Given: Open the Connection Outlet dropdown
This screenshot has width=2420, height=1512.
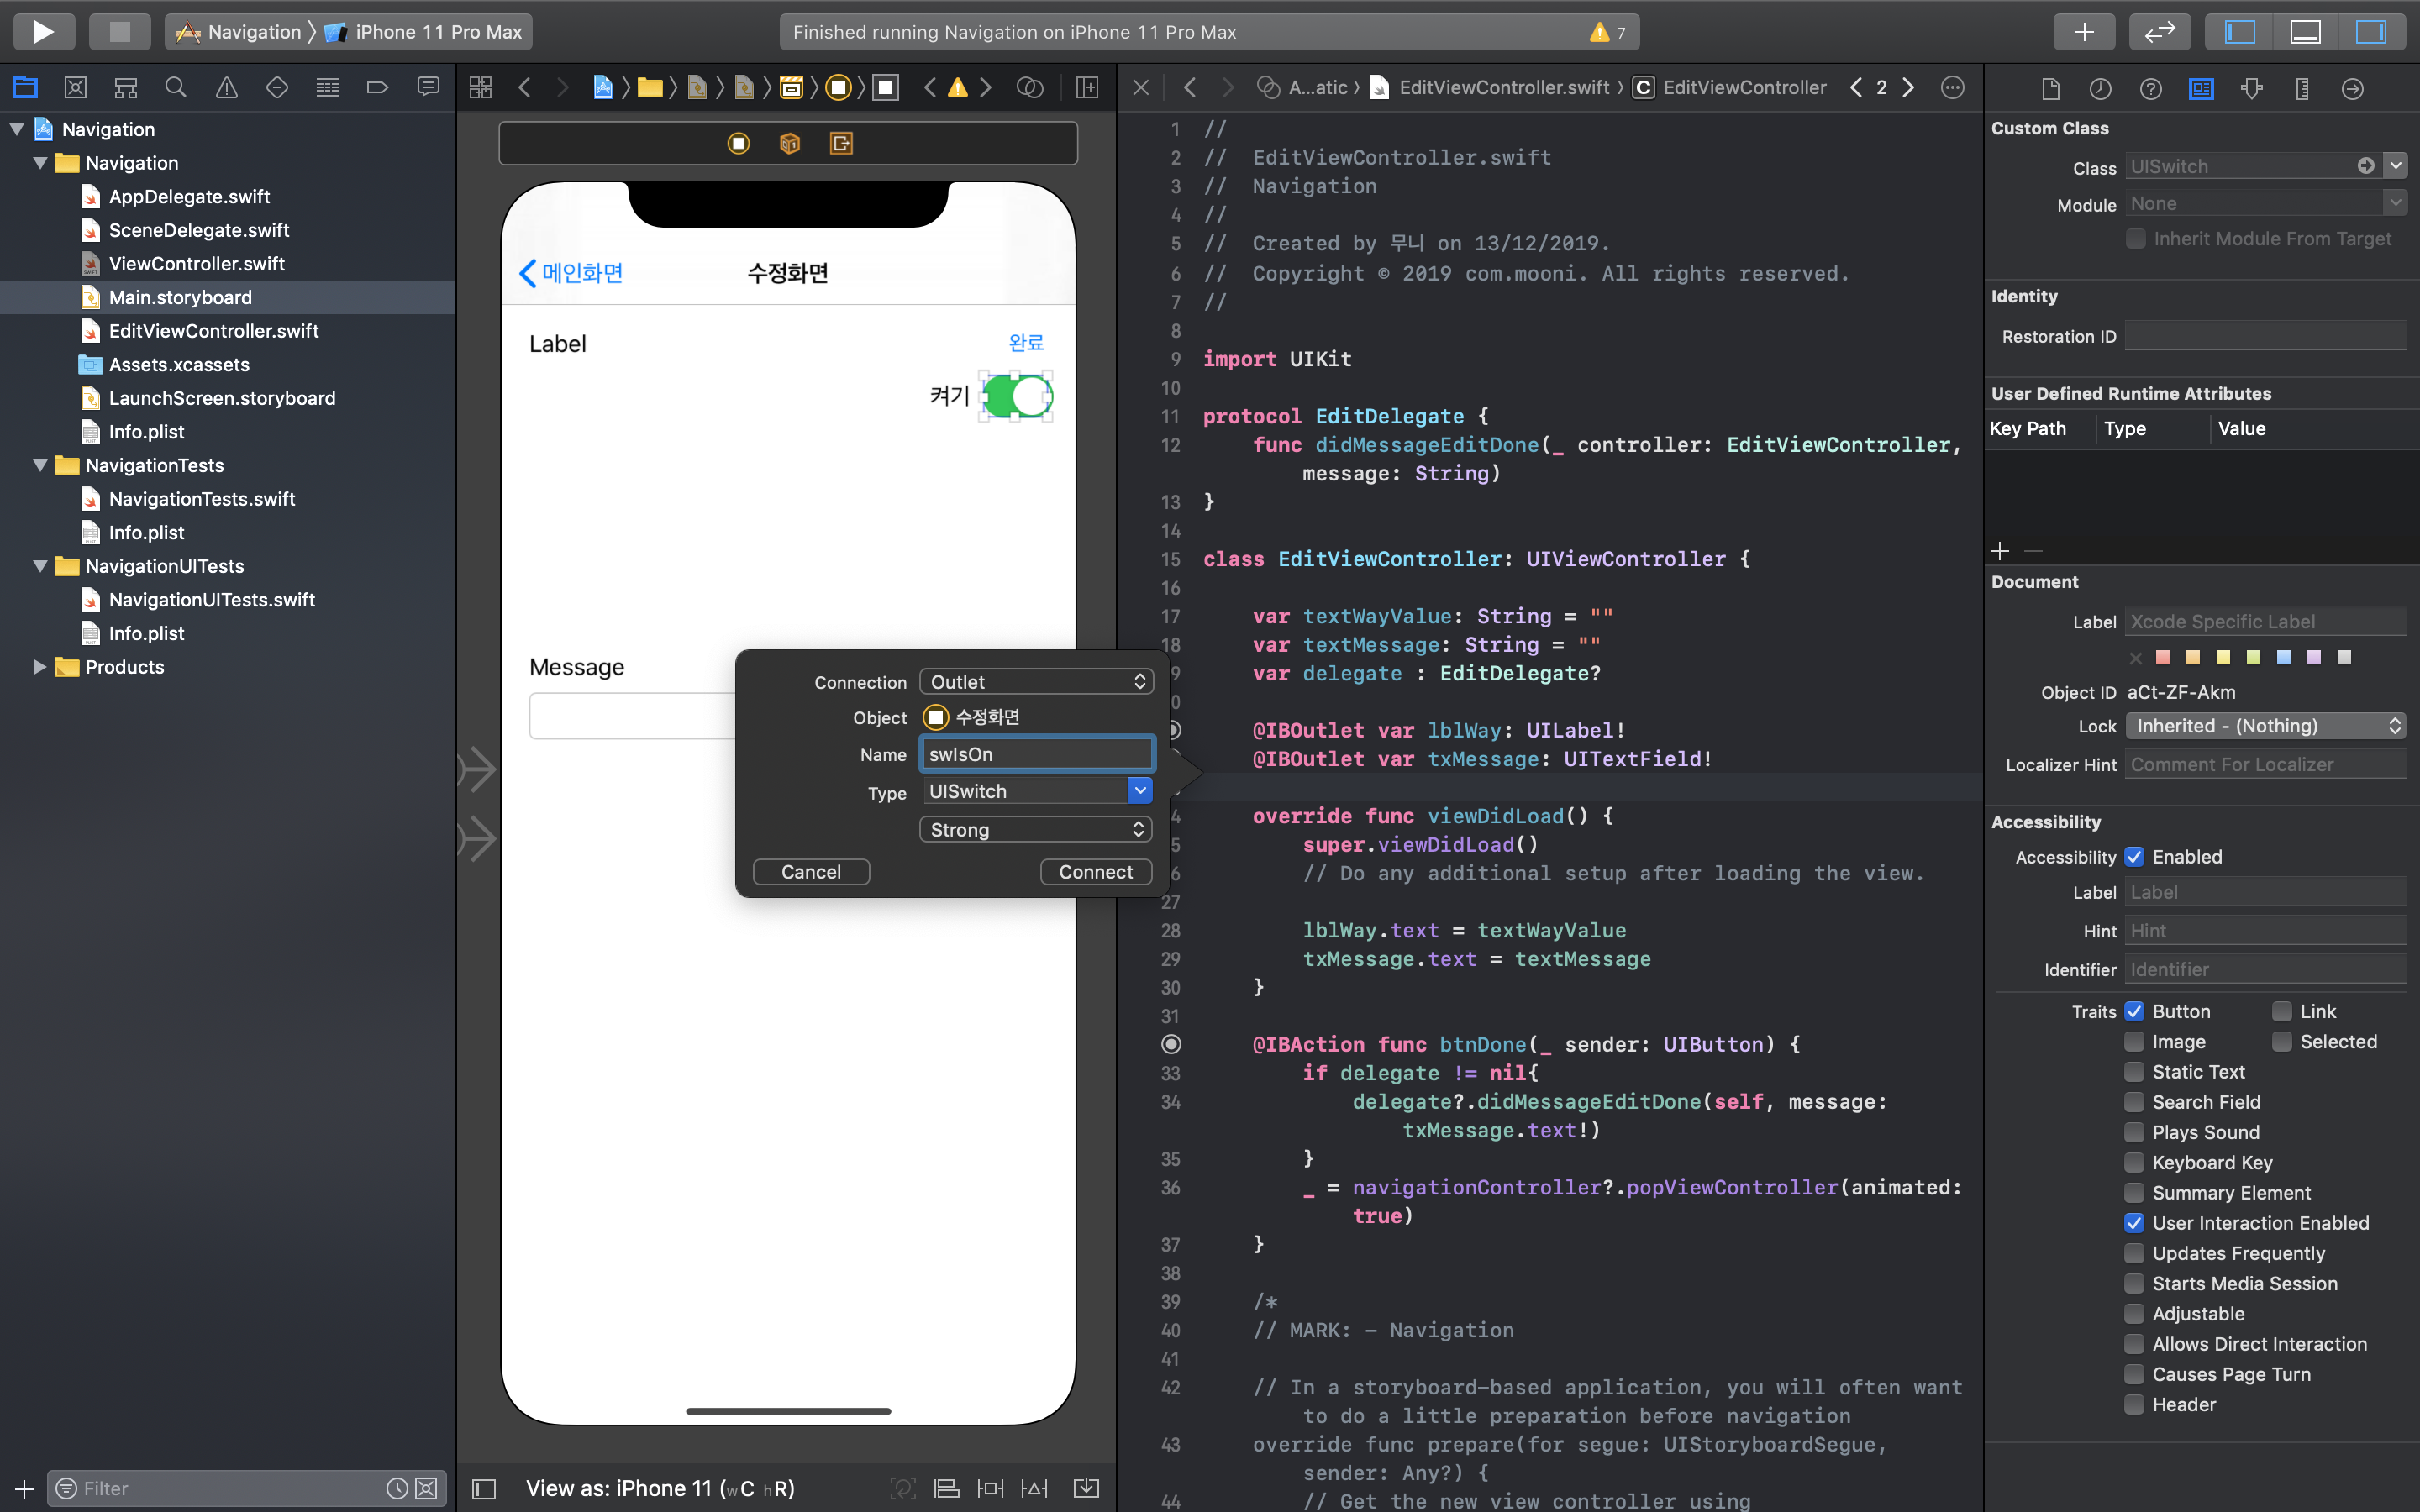Looking at the screenshot, I should click(1036, 682).
